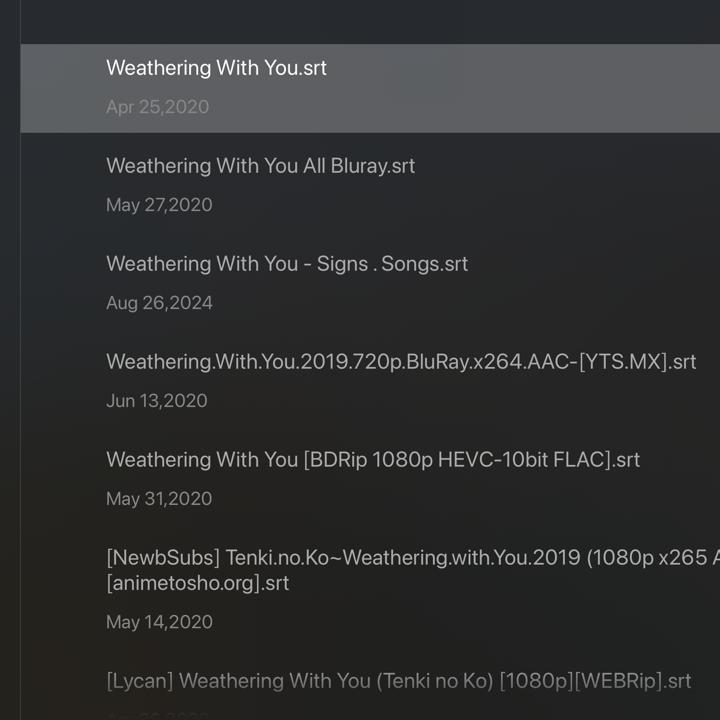
Task: Click the May 31,2020 date label
Action: click(x=159, y=499)
